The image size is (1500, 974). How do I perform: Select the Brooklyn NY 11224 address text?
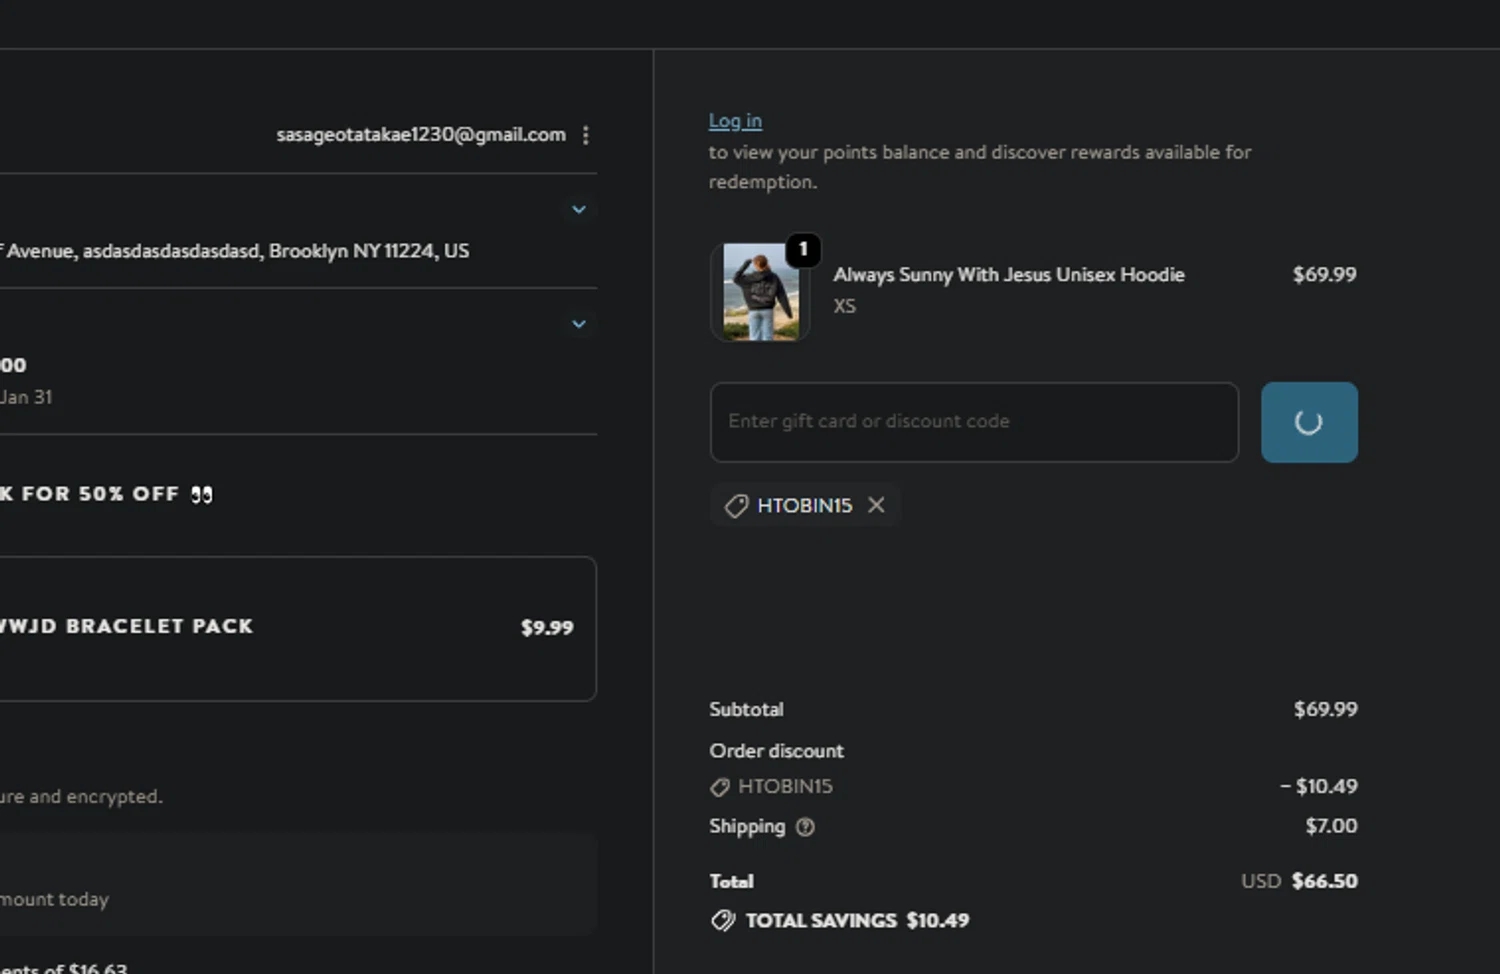pyautogui.click(x=369, y=251)
